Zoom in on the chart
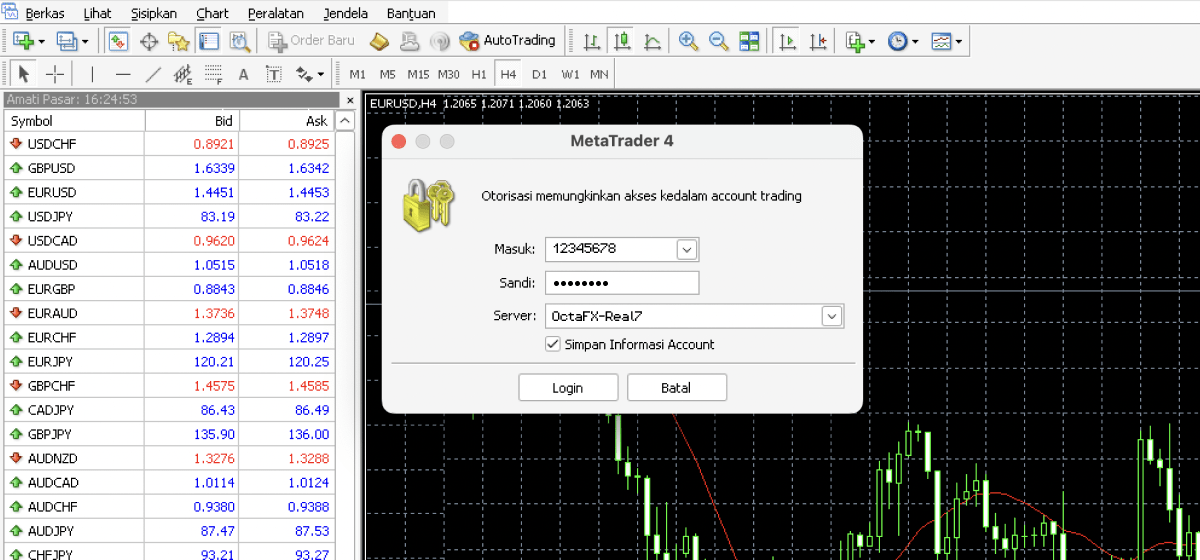1200x560 pixels. [x=687, y=41]
